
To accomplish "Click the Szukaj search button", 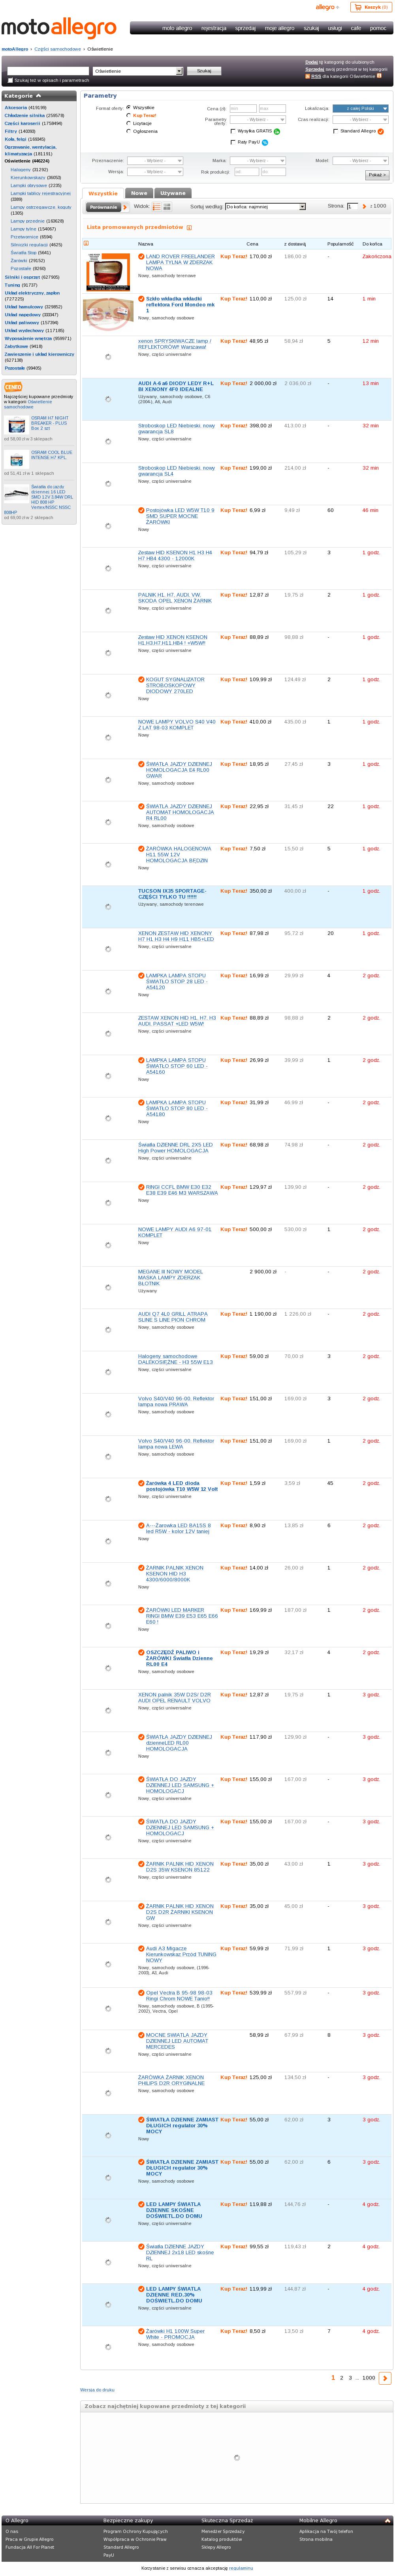I will 204,71.
